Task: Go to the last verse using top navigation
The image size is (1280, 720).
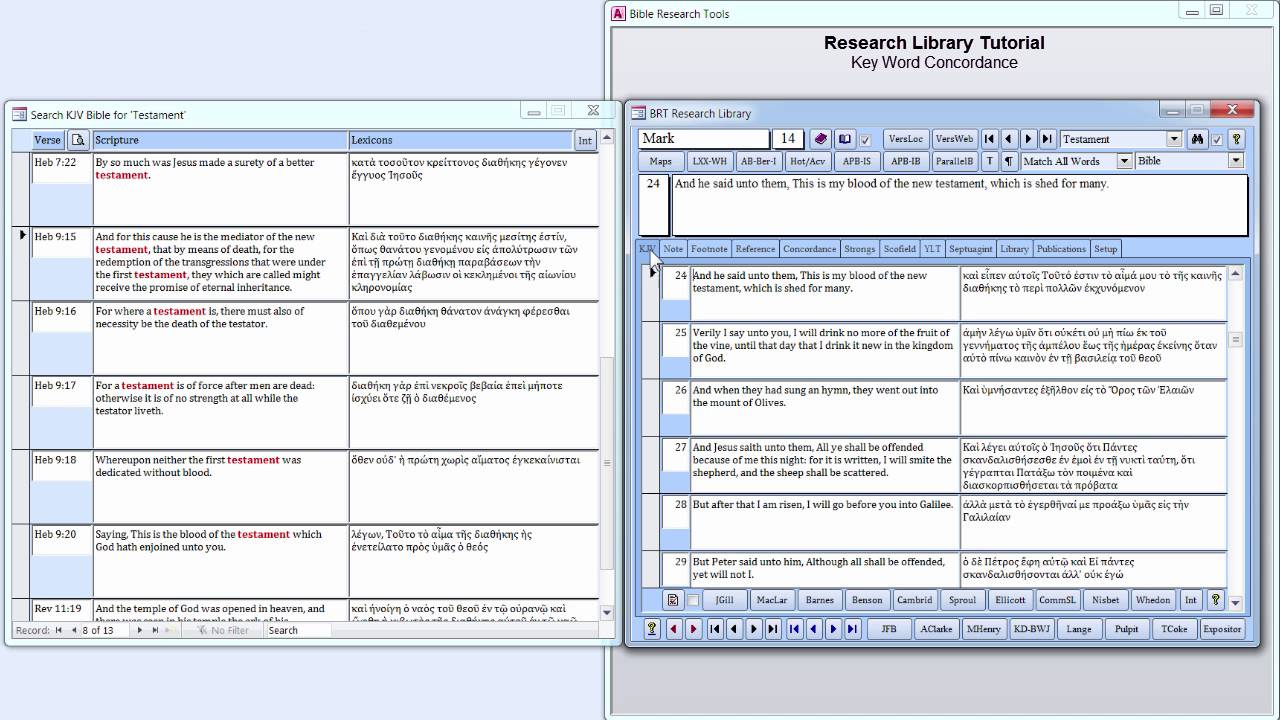Action: [x=1047, y=139]
